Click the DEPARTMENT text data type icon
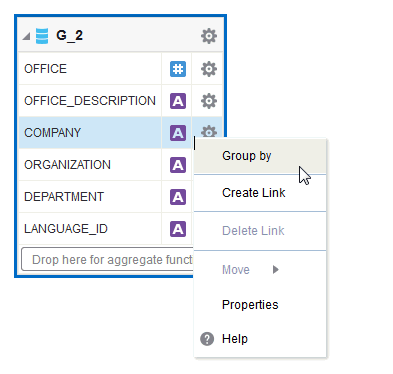 tap(178, 197)
